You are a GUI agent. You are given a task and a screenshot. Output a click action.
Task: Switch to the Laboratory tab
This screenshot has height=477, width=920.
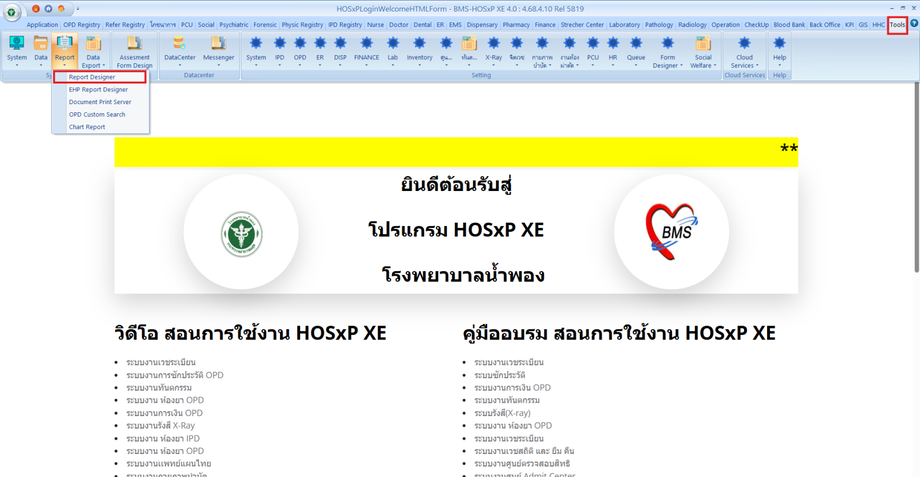(624, 25)
